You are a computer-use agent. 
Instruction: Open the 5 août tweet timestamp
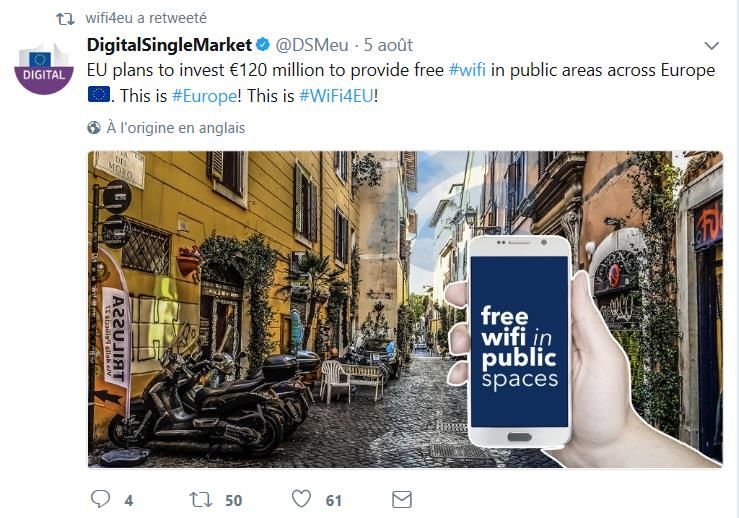tap(388, 45)
